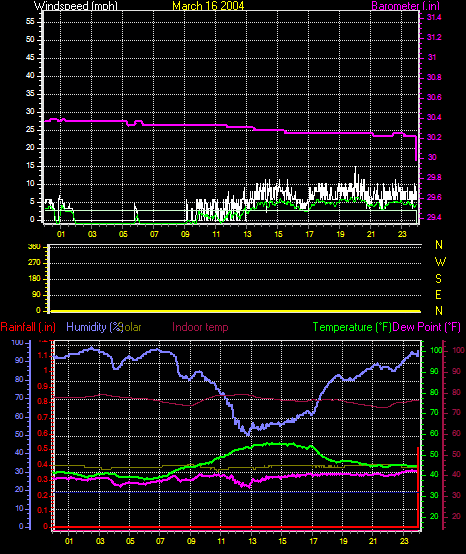Select the Humidity (%) legend label
The width and height of the screenshot is (466, 554).
click(x=94, y=327)
